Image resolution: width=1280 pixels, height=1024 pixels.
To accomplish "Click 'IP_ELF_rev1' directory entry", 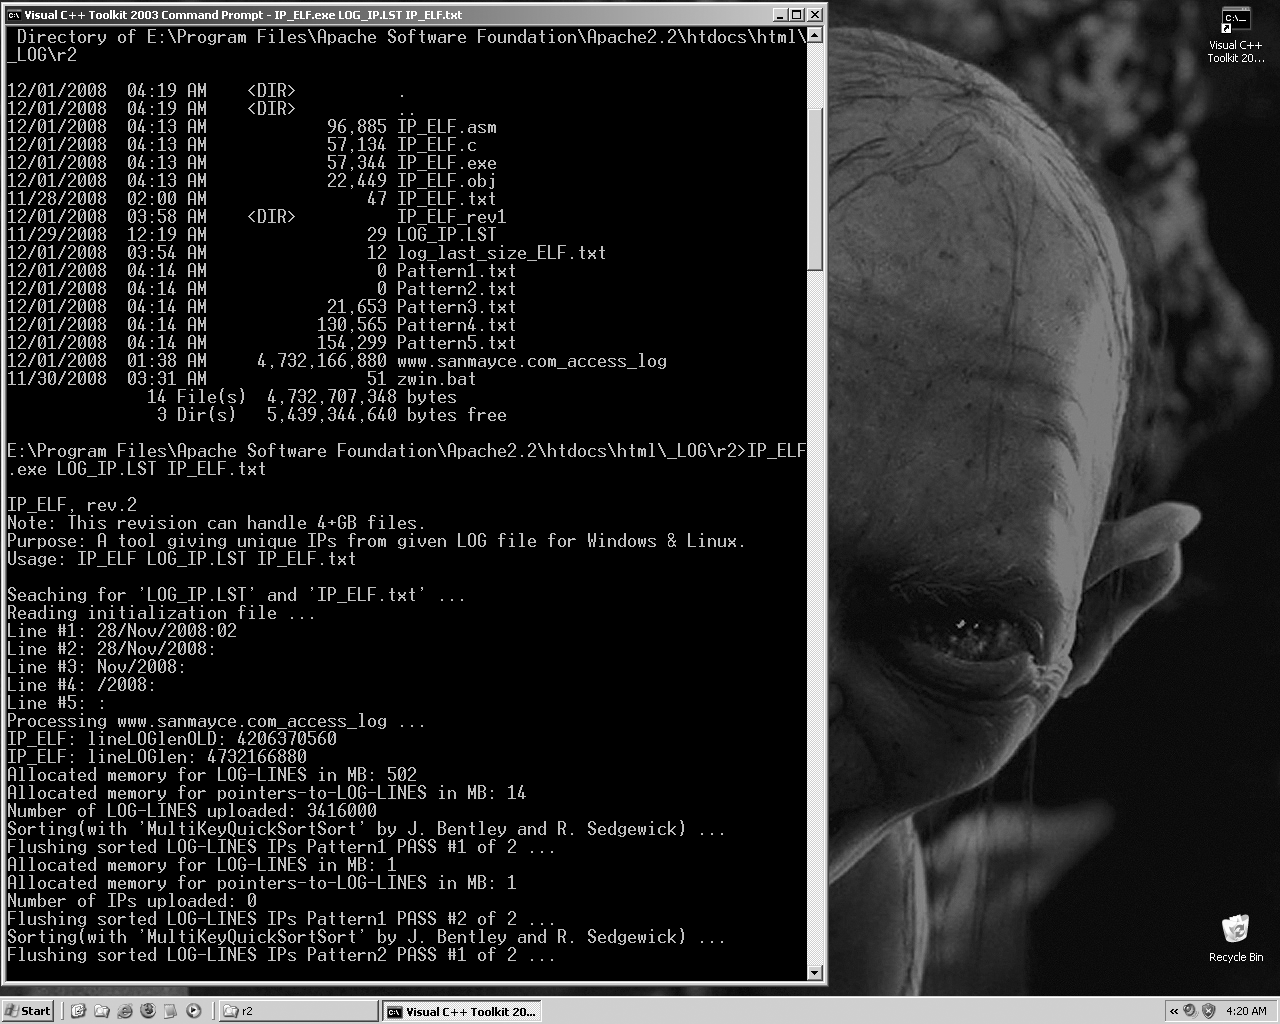I will (x=452, y=217).
